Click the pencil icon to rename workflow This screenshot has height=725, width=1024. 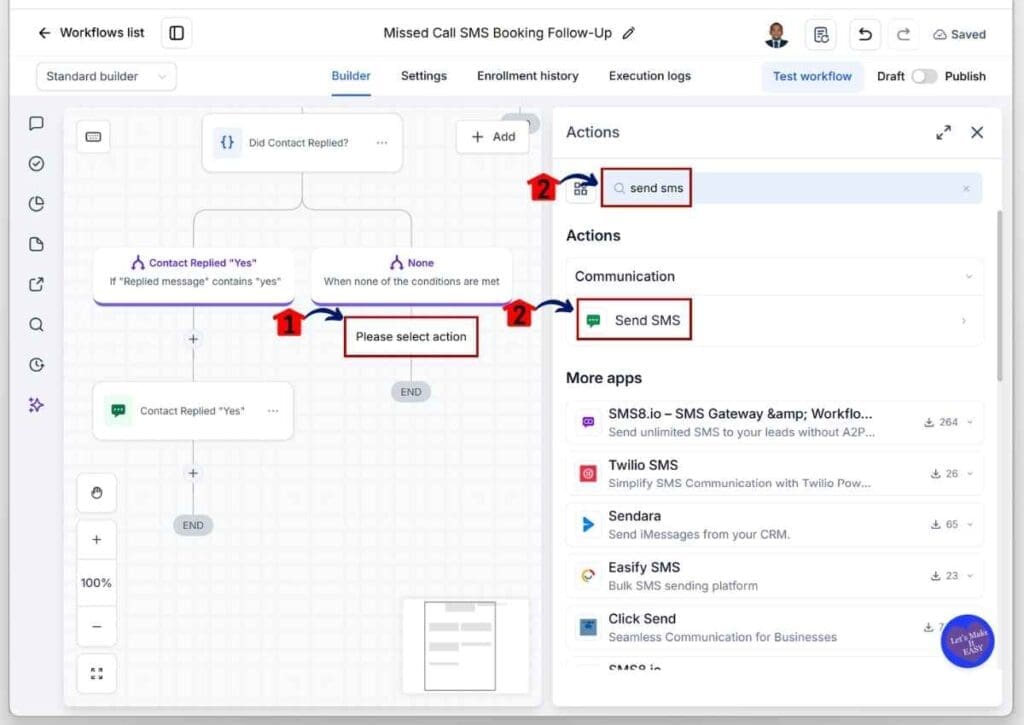point(628,33)
